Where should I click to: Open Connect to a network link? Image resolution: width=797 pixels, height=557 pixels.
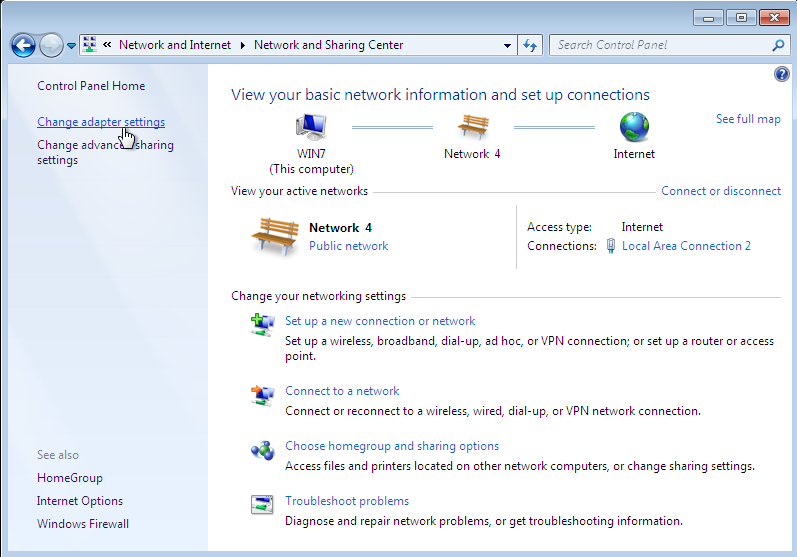point(342,391)
